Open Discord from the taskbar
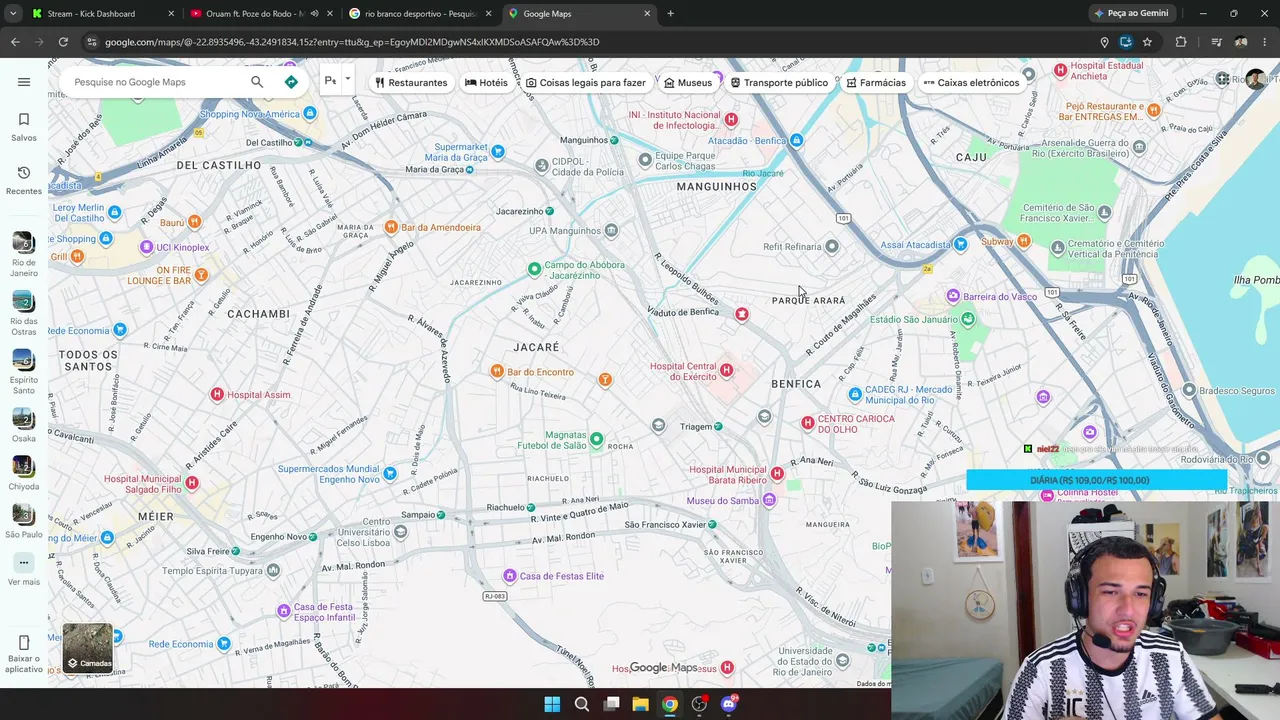The height and width of the screenshot is (720, 1280). coord(729,704)
